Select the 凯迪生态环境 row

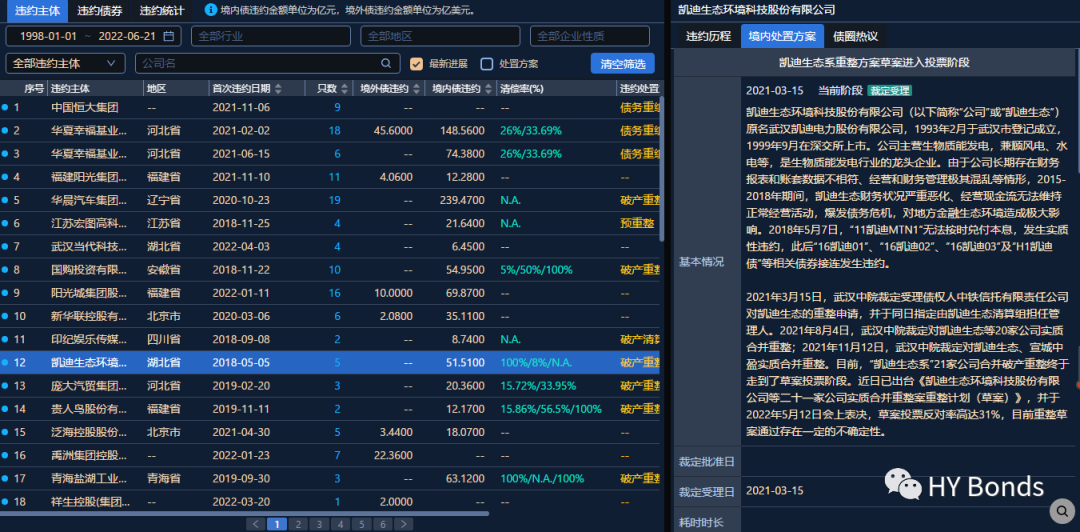point(331,362)
